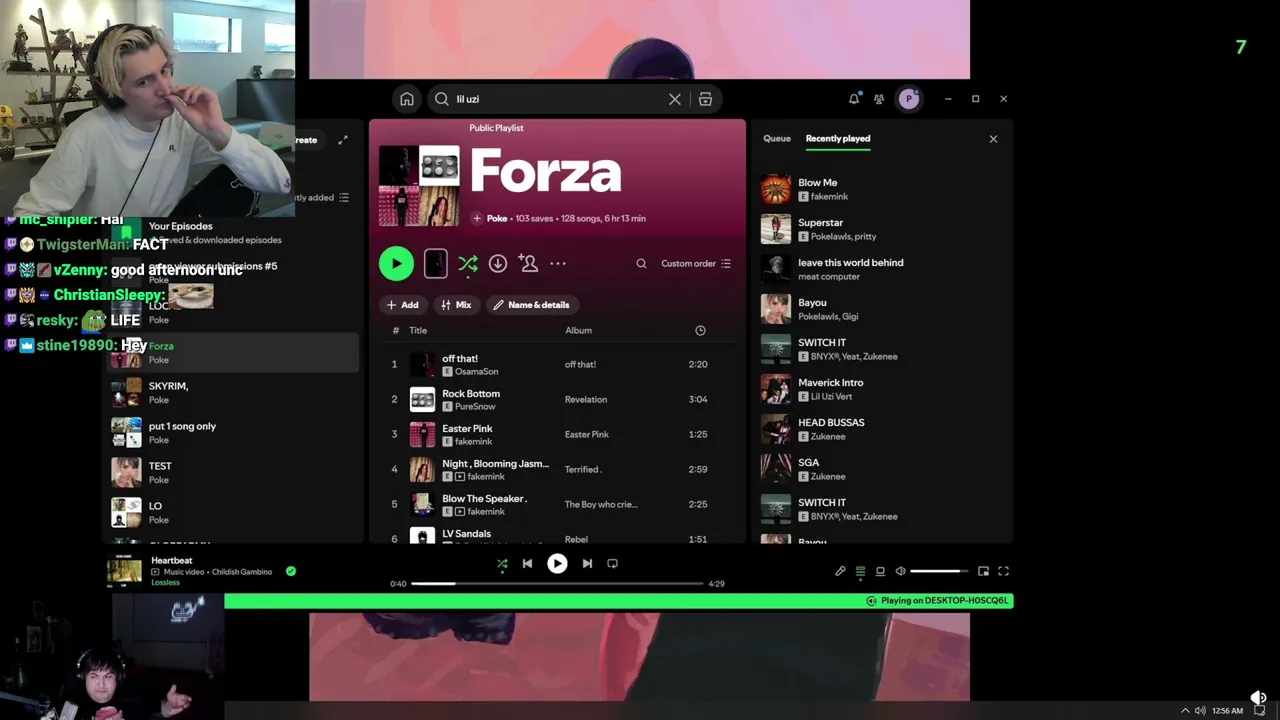
Task: Open the Browse icon beside search bar
Action: (705, 99)
